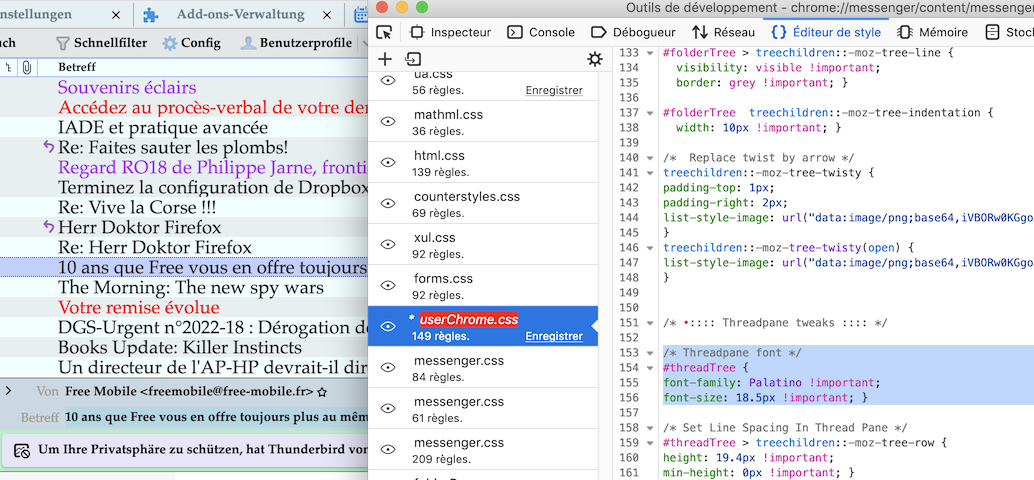Click the Schnellfilter button label

pos(110,44)
